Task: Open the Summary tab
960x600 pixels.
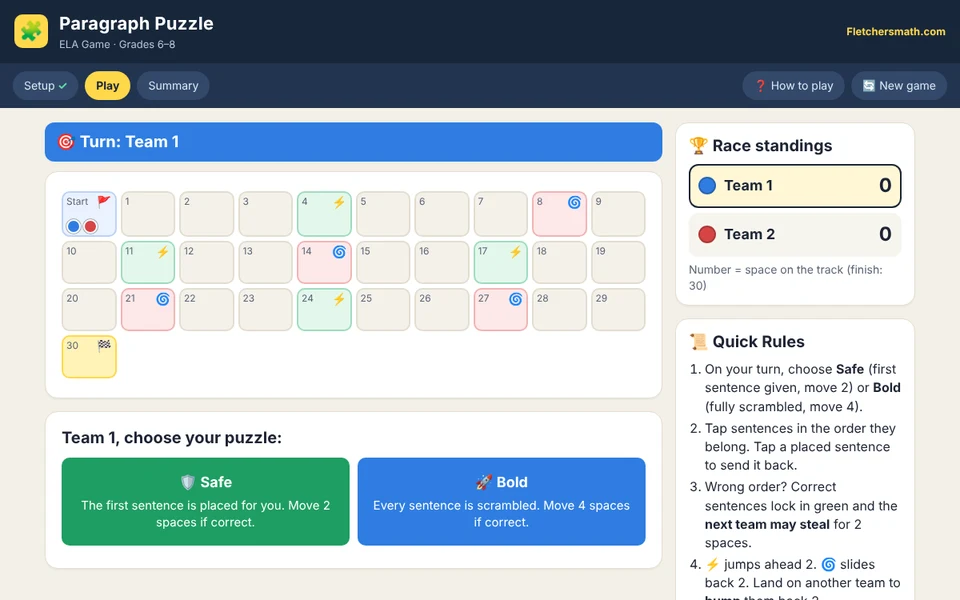Action: point(173,86)
